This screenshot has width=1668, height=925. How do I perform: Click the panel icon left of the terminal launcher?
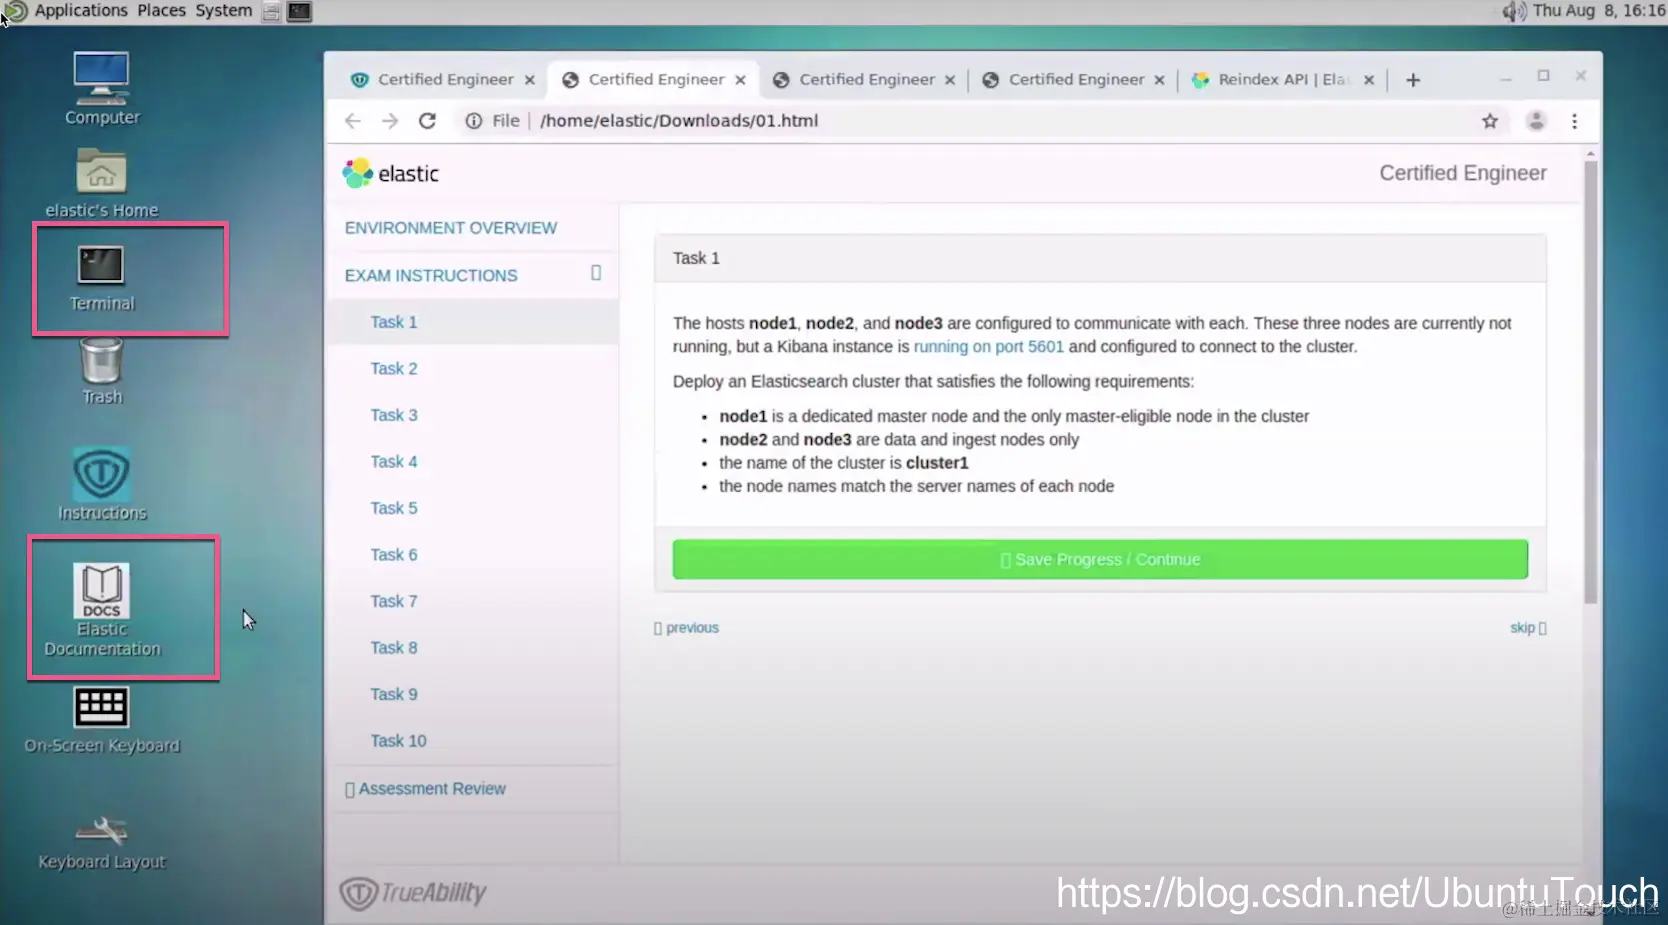271,12
